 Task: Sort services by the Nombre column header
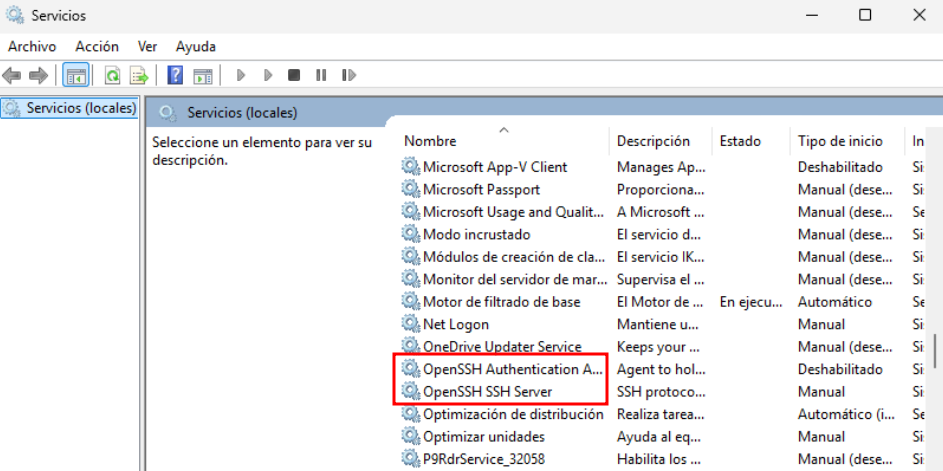point(430,141)
